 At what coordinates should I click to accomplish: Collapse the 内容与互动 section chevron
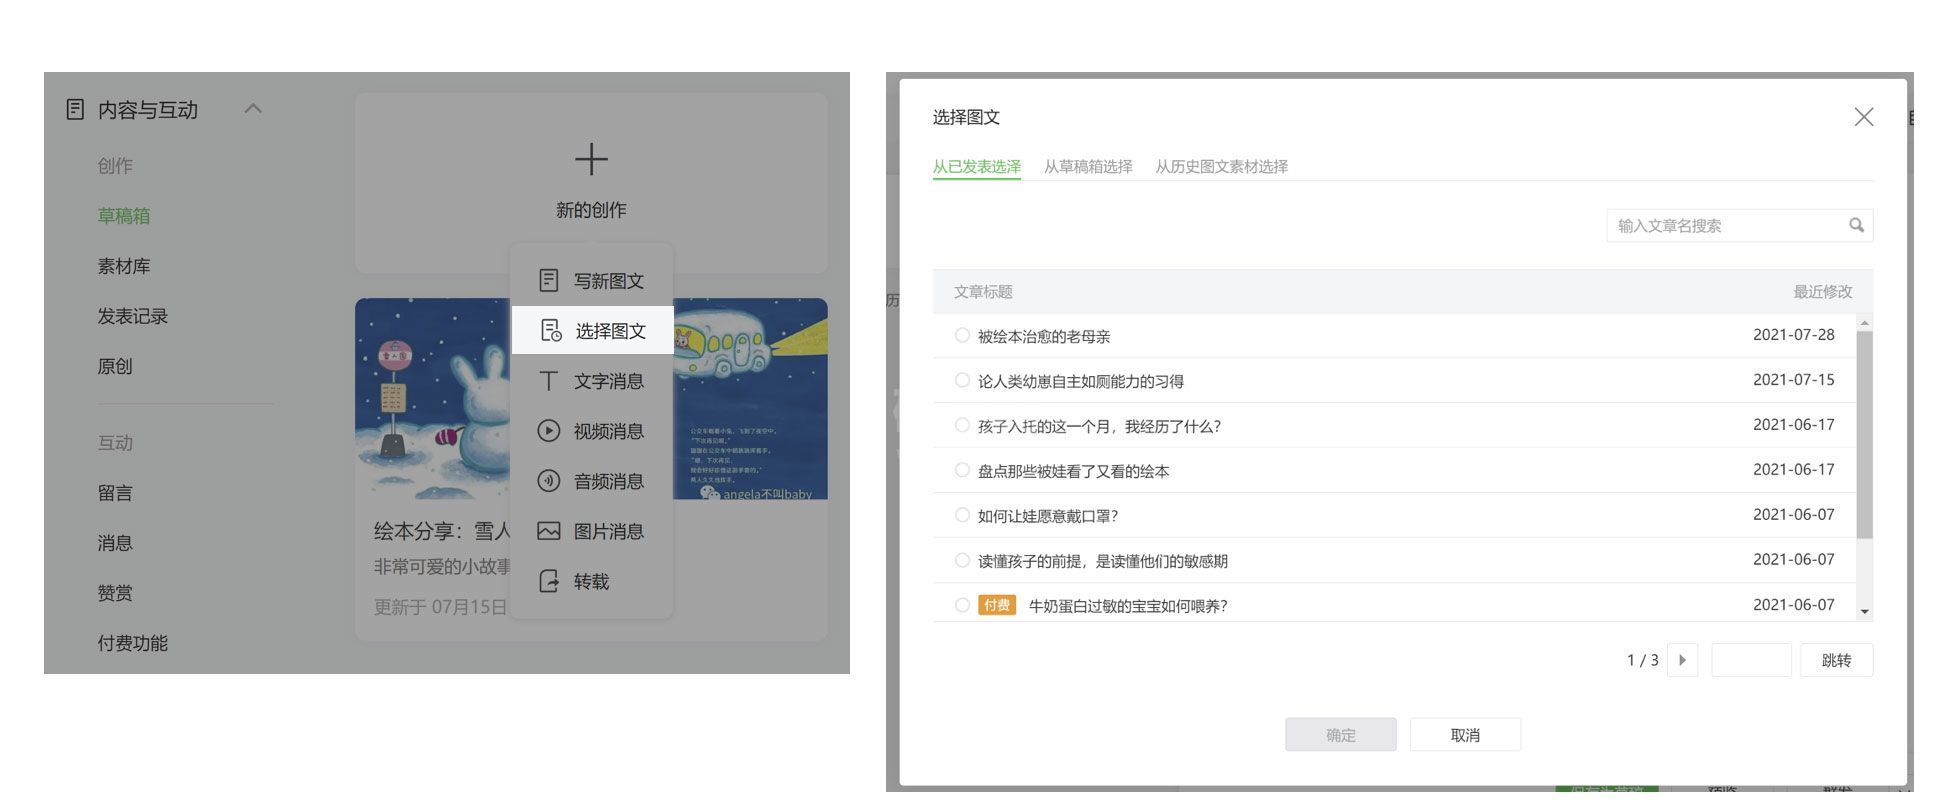253,108
